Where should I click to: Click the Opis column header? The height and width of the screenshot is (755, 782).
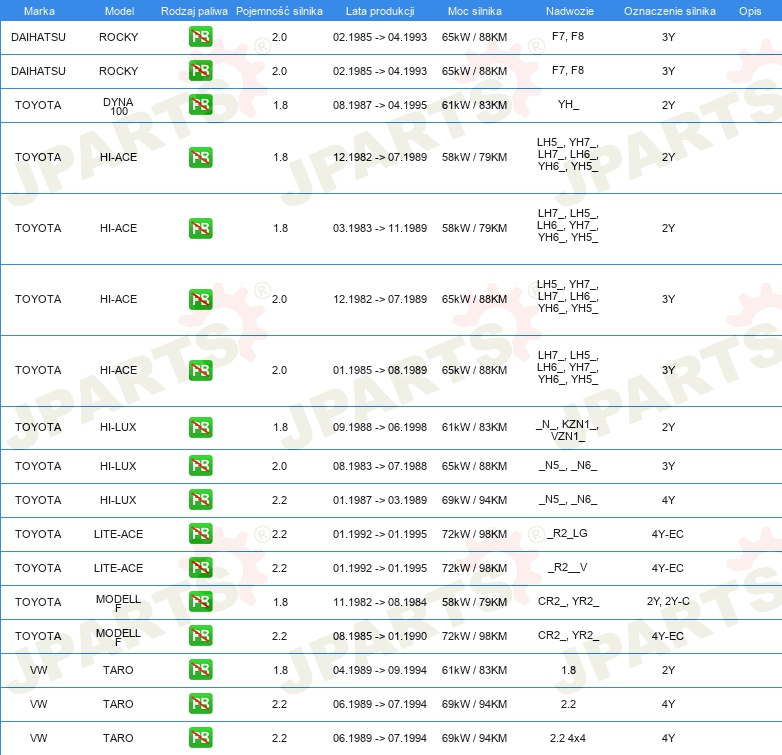click(750, 11)
